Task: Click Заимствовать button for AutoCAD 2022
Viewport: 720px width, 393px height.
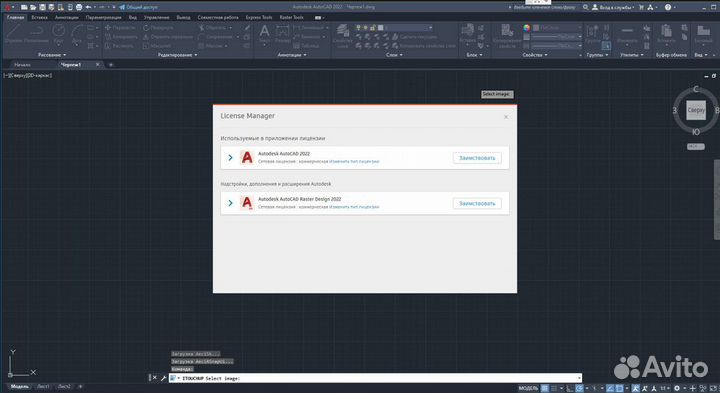Action: [x=477, y=157]
